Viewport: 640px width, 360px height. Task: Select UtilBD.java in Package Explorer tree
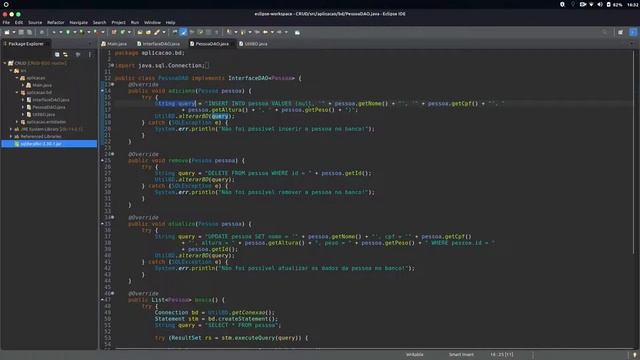(x=43, y=115)
